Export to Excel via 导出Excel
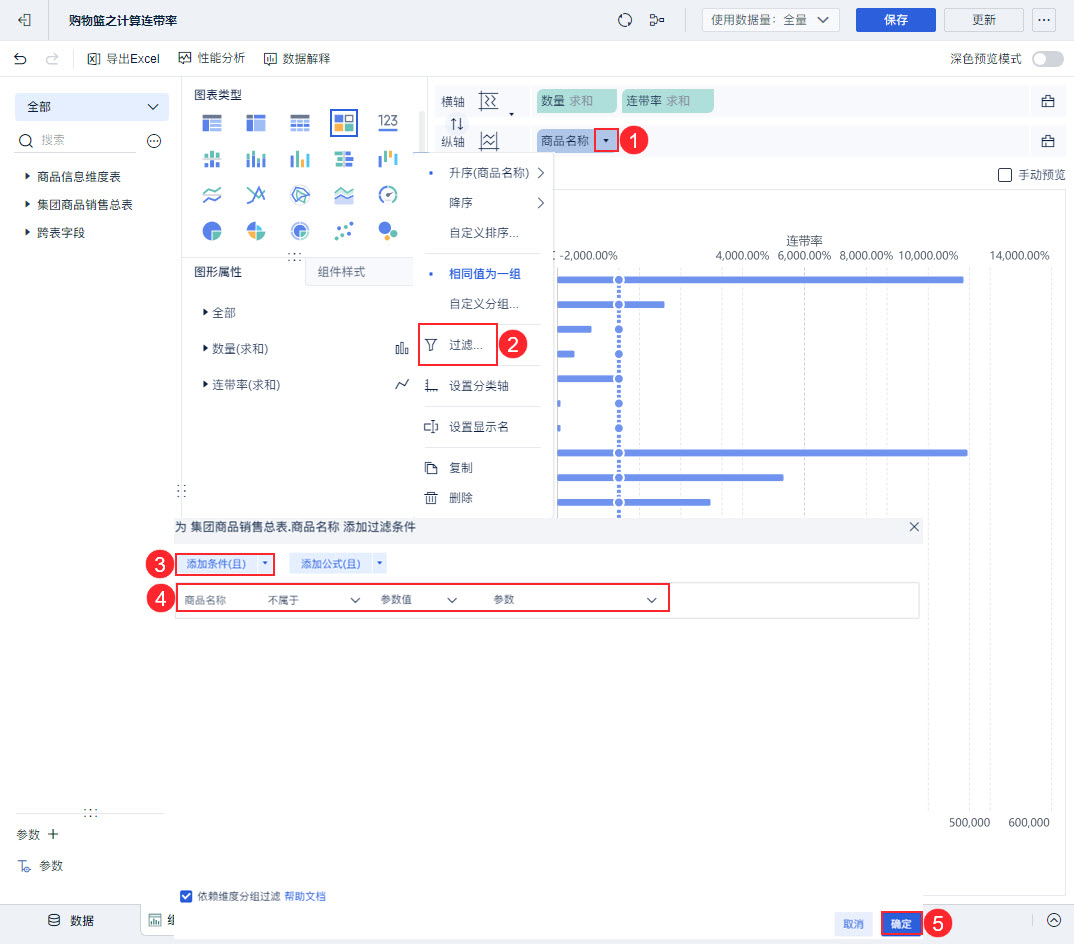Screen dimensions: 1074x944 tap(123, 59)
